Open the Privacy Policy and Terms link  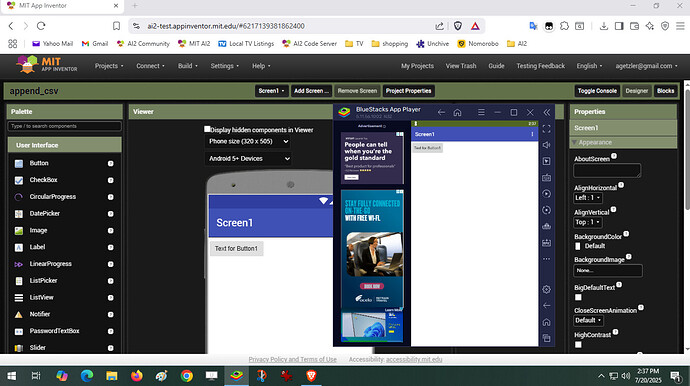292,360
